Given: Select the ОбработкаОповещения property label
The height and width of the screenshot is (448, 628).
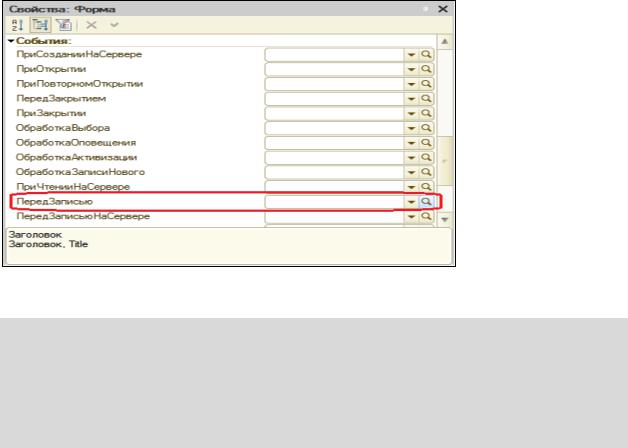Looking at the screenshot, I should [76, 143].
